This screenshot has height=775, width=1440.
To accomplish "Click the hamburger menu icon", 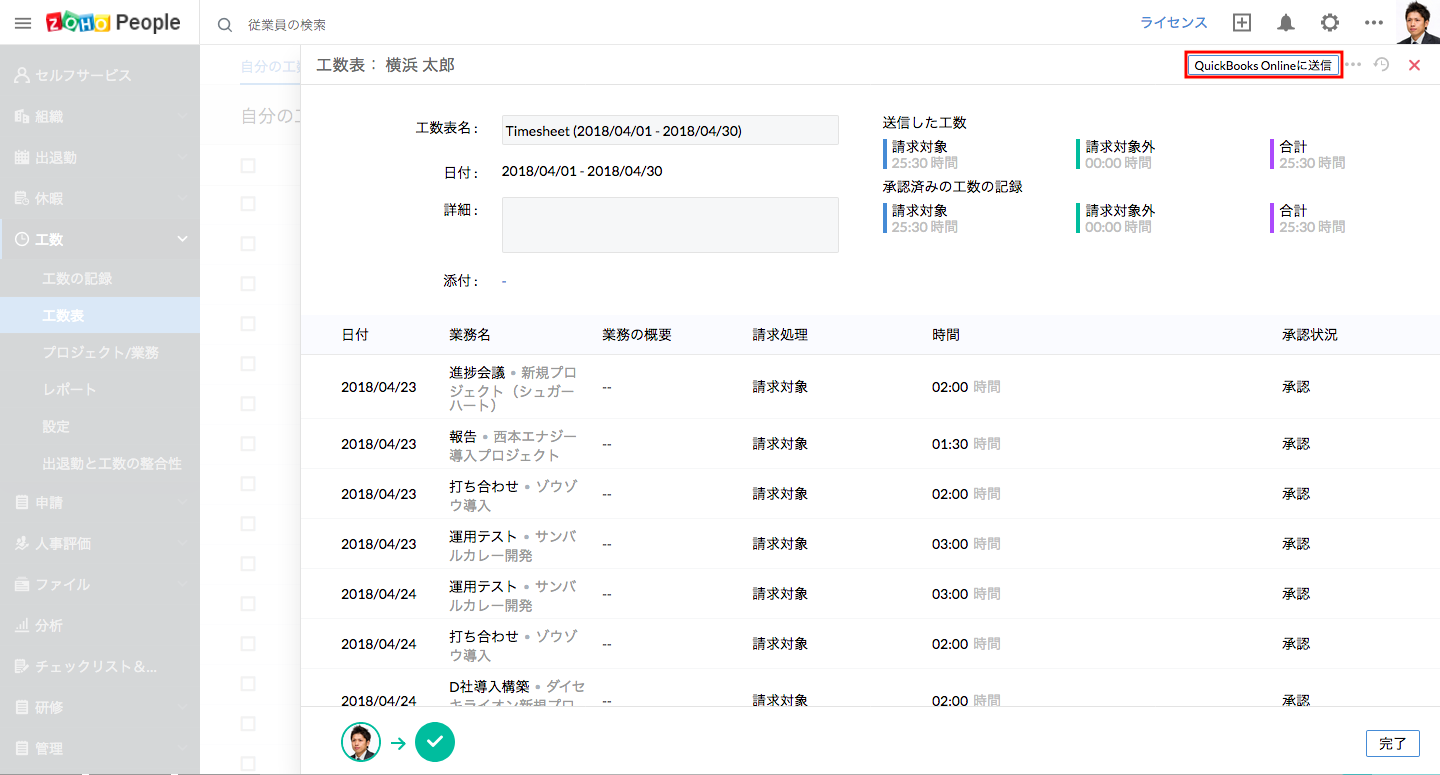I will pos(23,23).
